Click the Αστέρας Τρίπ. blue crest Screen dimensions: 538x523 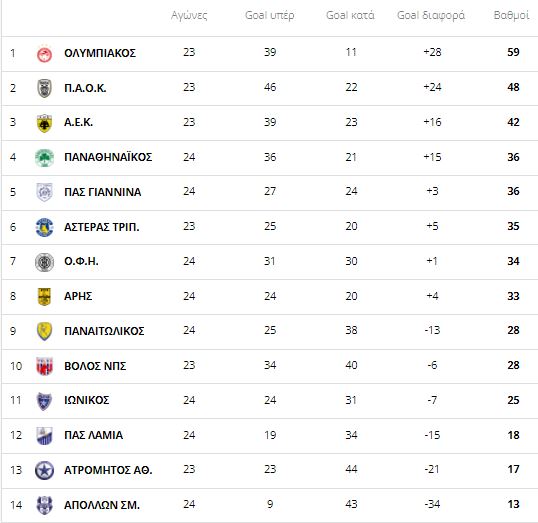(44, 227)
